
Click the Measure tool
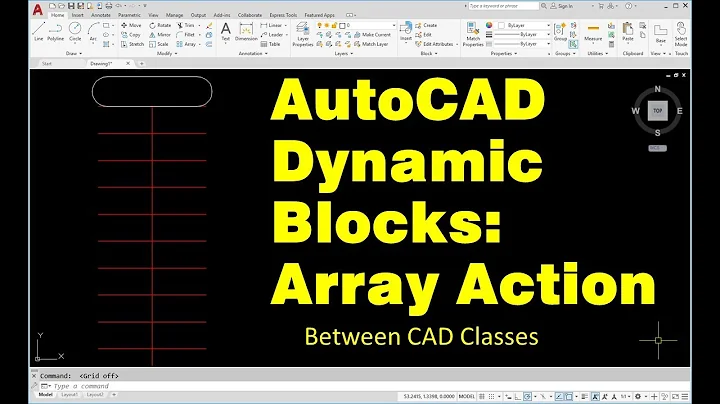[593, 32]
